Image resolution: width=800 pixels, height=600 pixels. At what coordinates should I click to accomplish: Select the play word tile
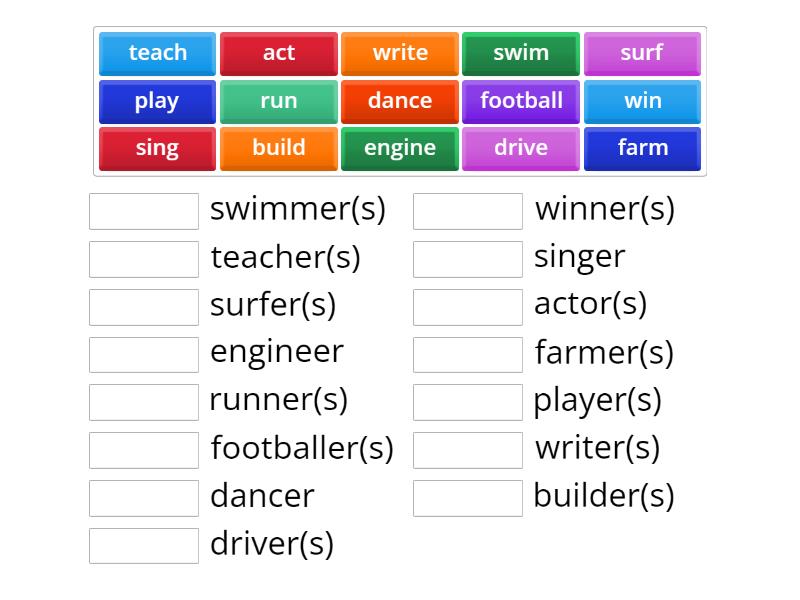[x=157, y=100]
